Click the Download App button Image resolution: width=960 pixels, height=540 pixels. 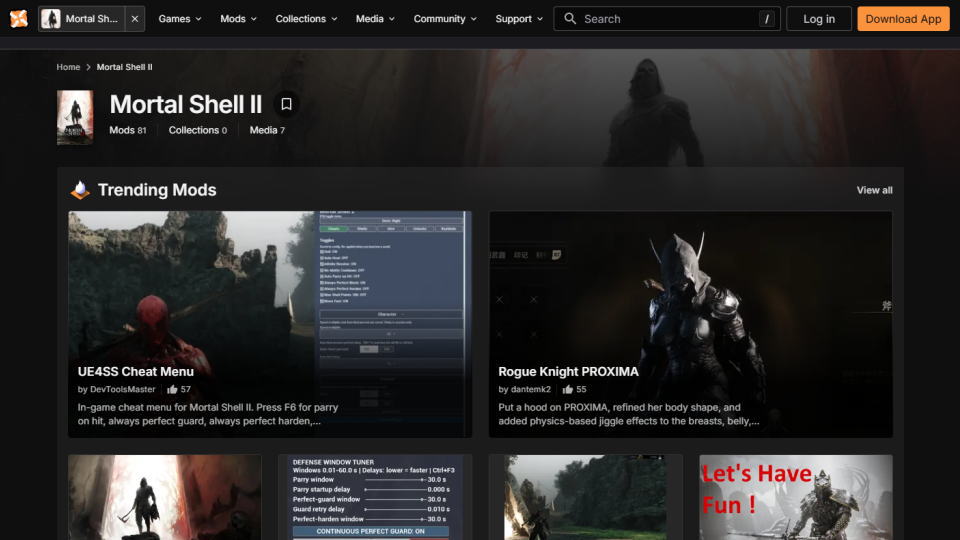(x=903, y=18)
